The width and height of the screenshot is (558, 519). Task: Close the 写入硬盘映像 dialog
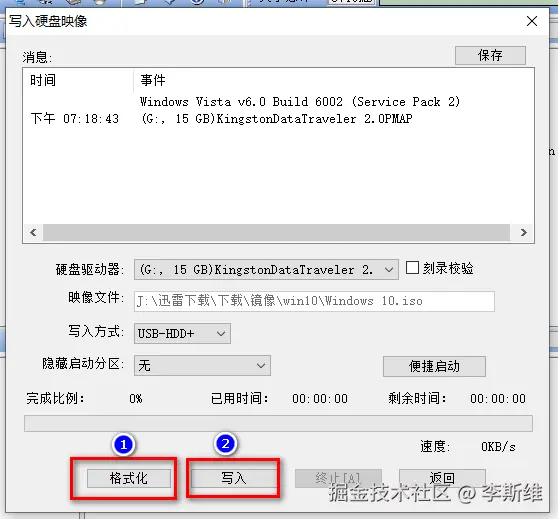532,21
